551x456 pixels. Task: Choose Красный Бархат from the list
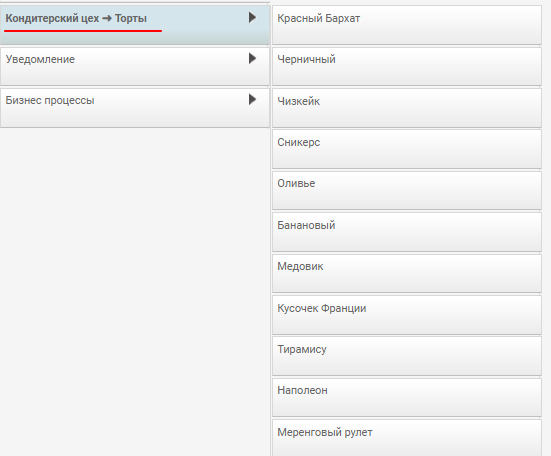coord(407,25)
